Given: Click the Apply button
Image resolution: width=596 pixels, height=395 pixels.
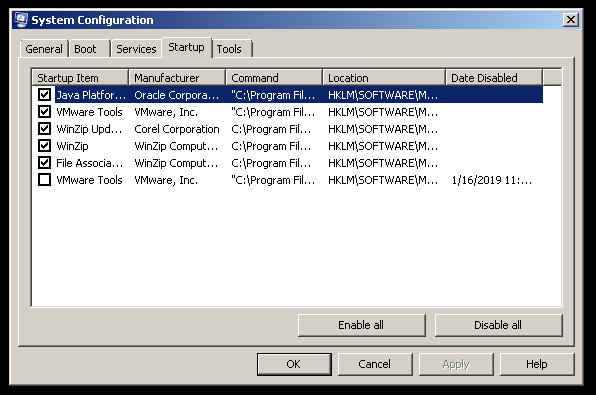Looking at the screenshot, I should click(456, 364).
